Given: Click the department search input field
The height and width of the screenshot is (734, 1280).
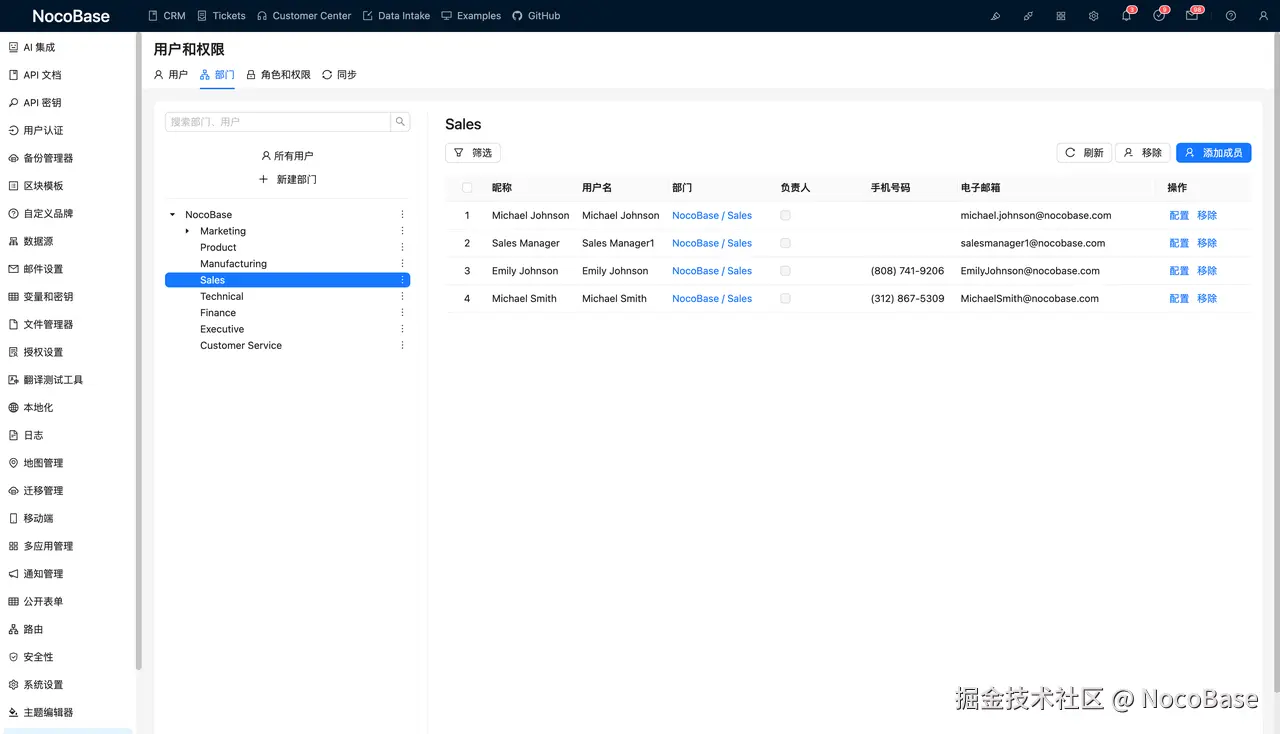Looking at the screenshot, I should [x=277, y=122].
